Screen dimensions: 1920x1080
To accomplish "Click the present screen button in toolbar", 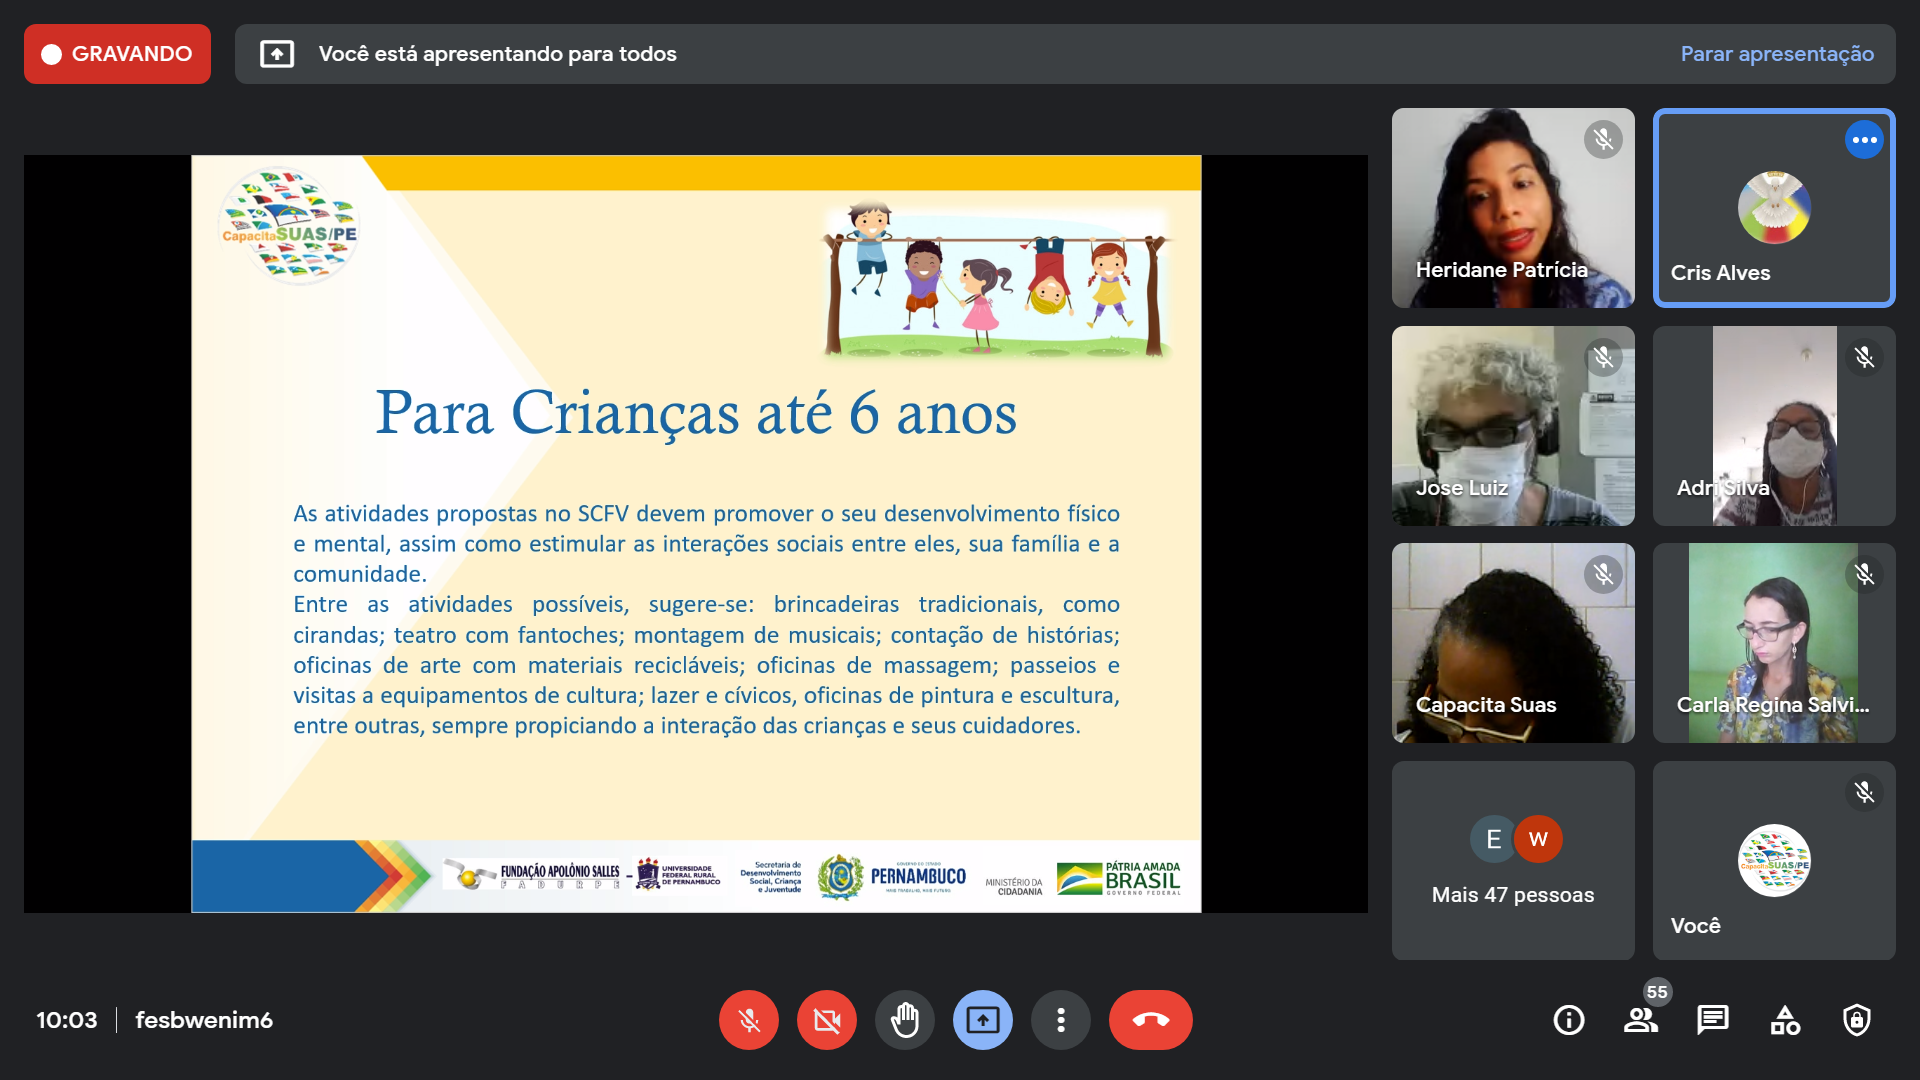I will tap(983, 1020).
